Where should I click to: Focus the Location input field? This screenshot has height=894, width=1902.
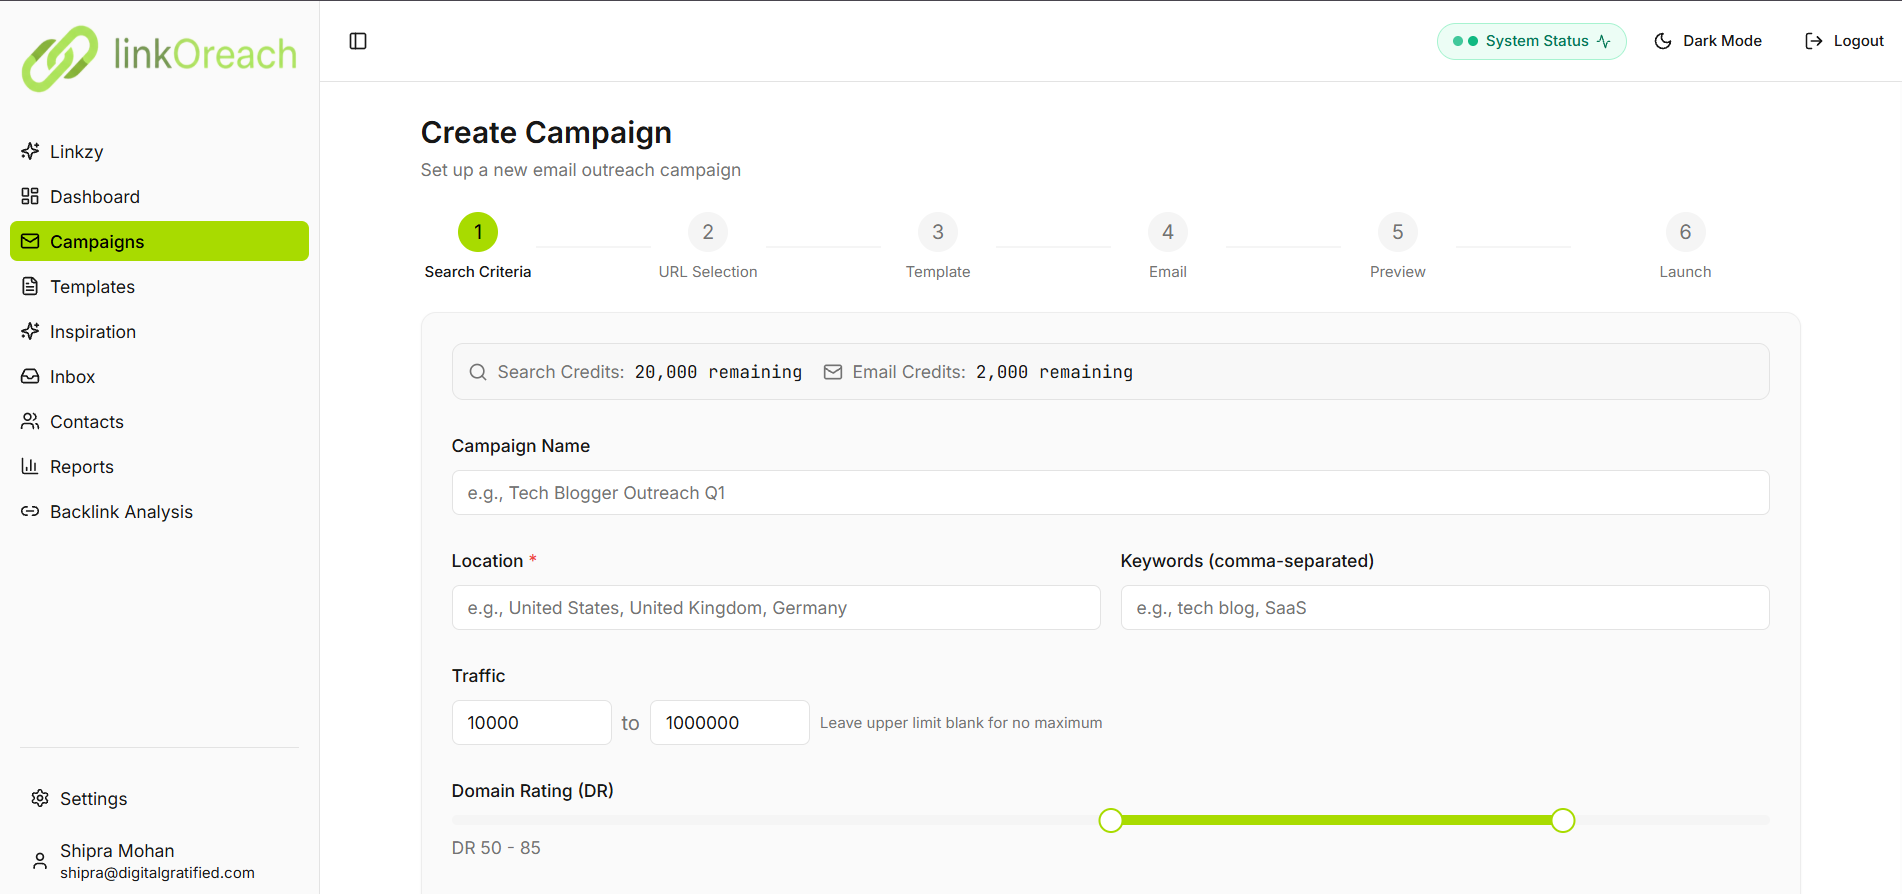776,608
